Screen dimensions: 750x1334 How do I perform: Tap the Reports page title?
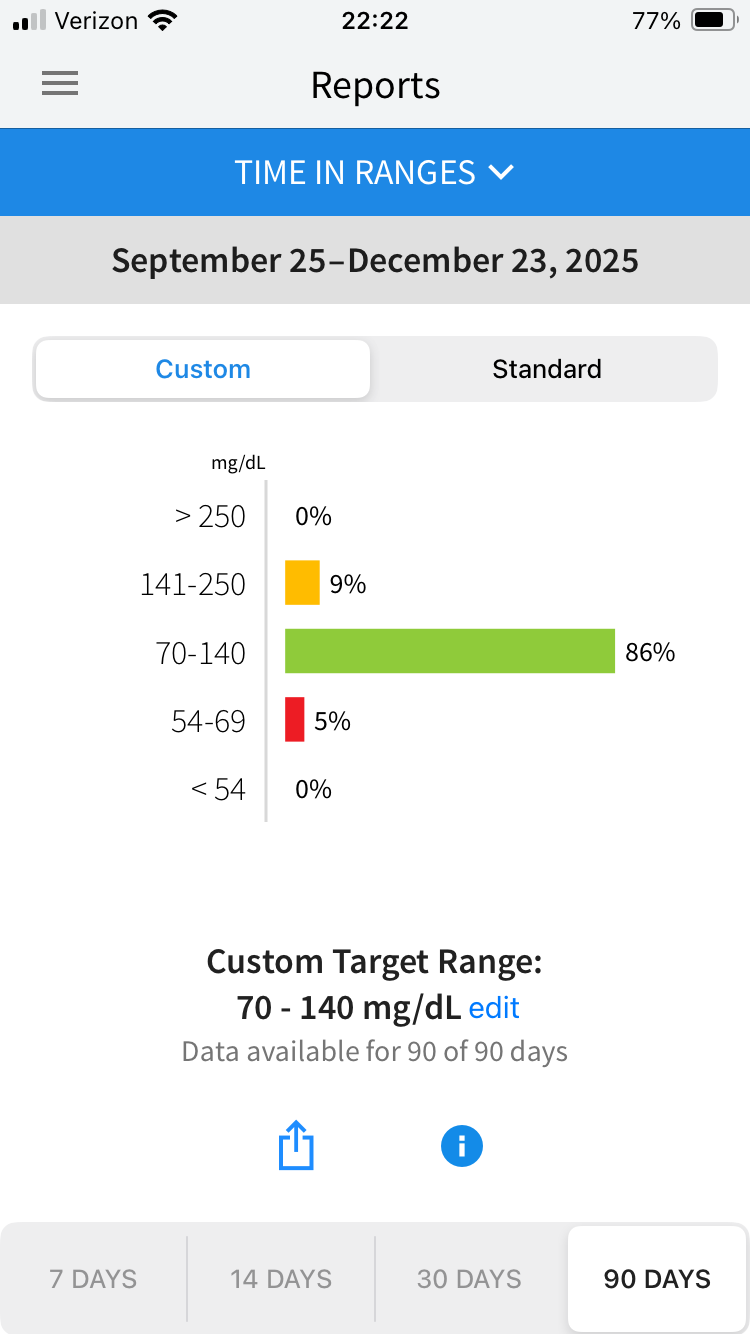(375, 85)
